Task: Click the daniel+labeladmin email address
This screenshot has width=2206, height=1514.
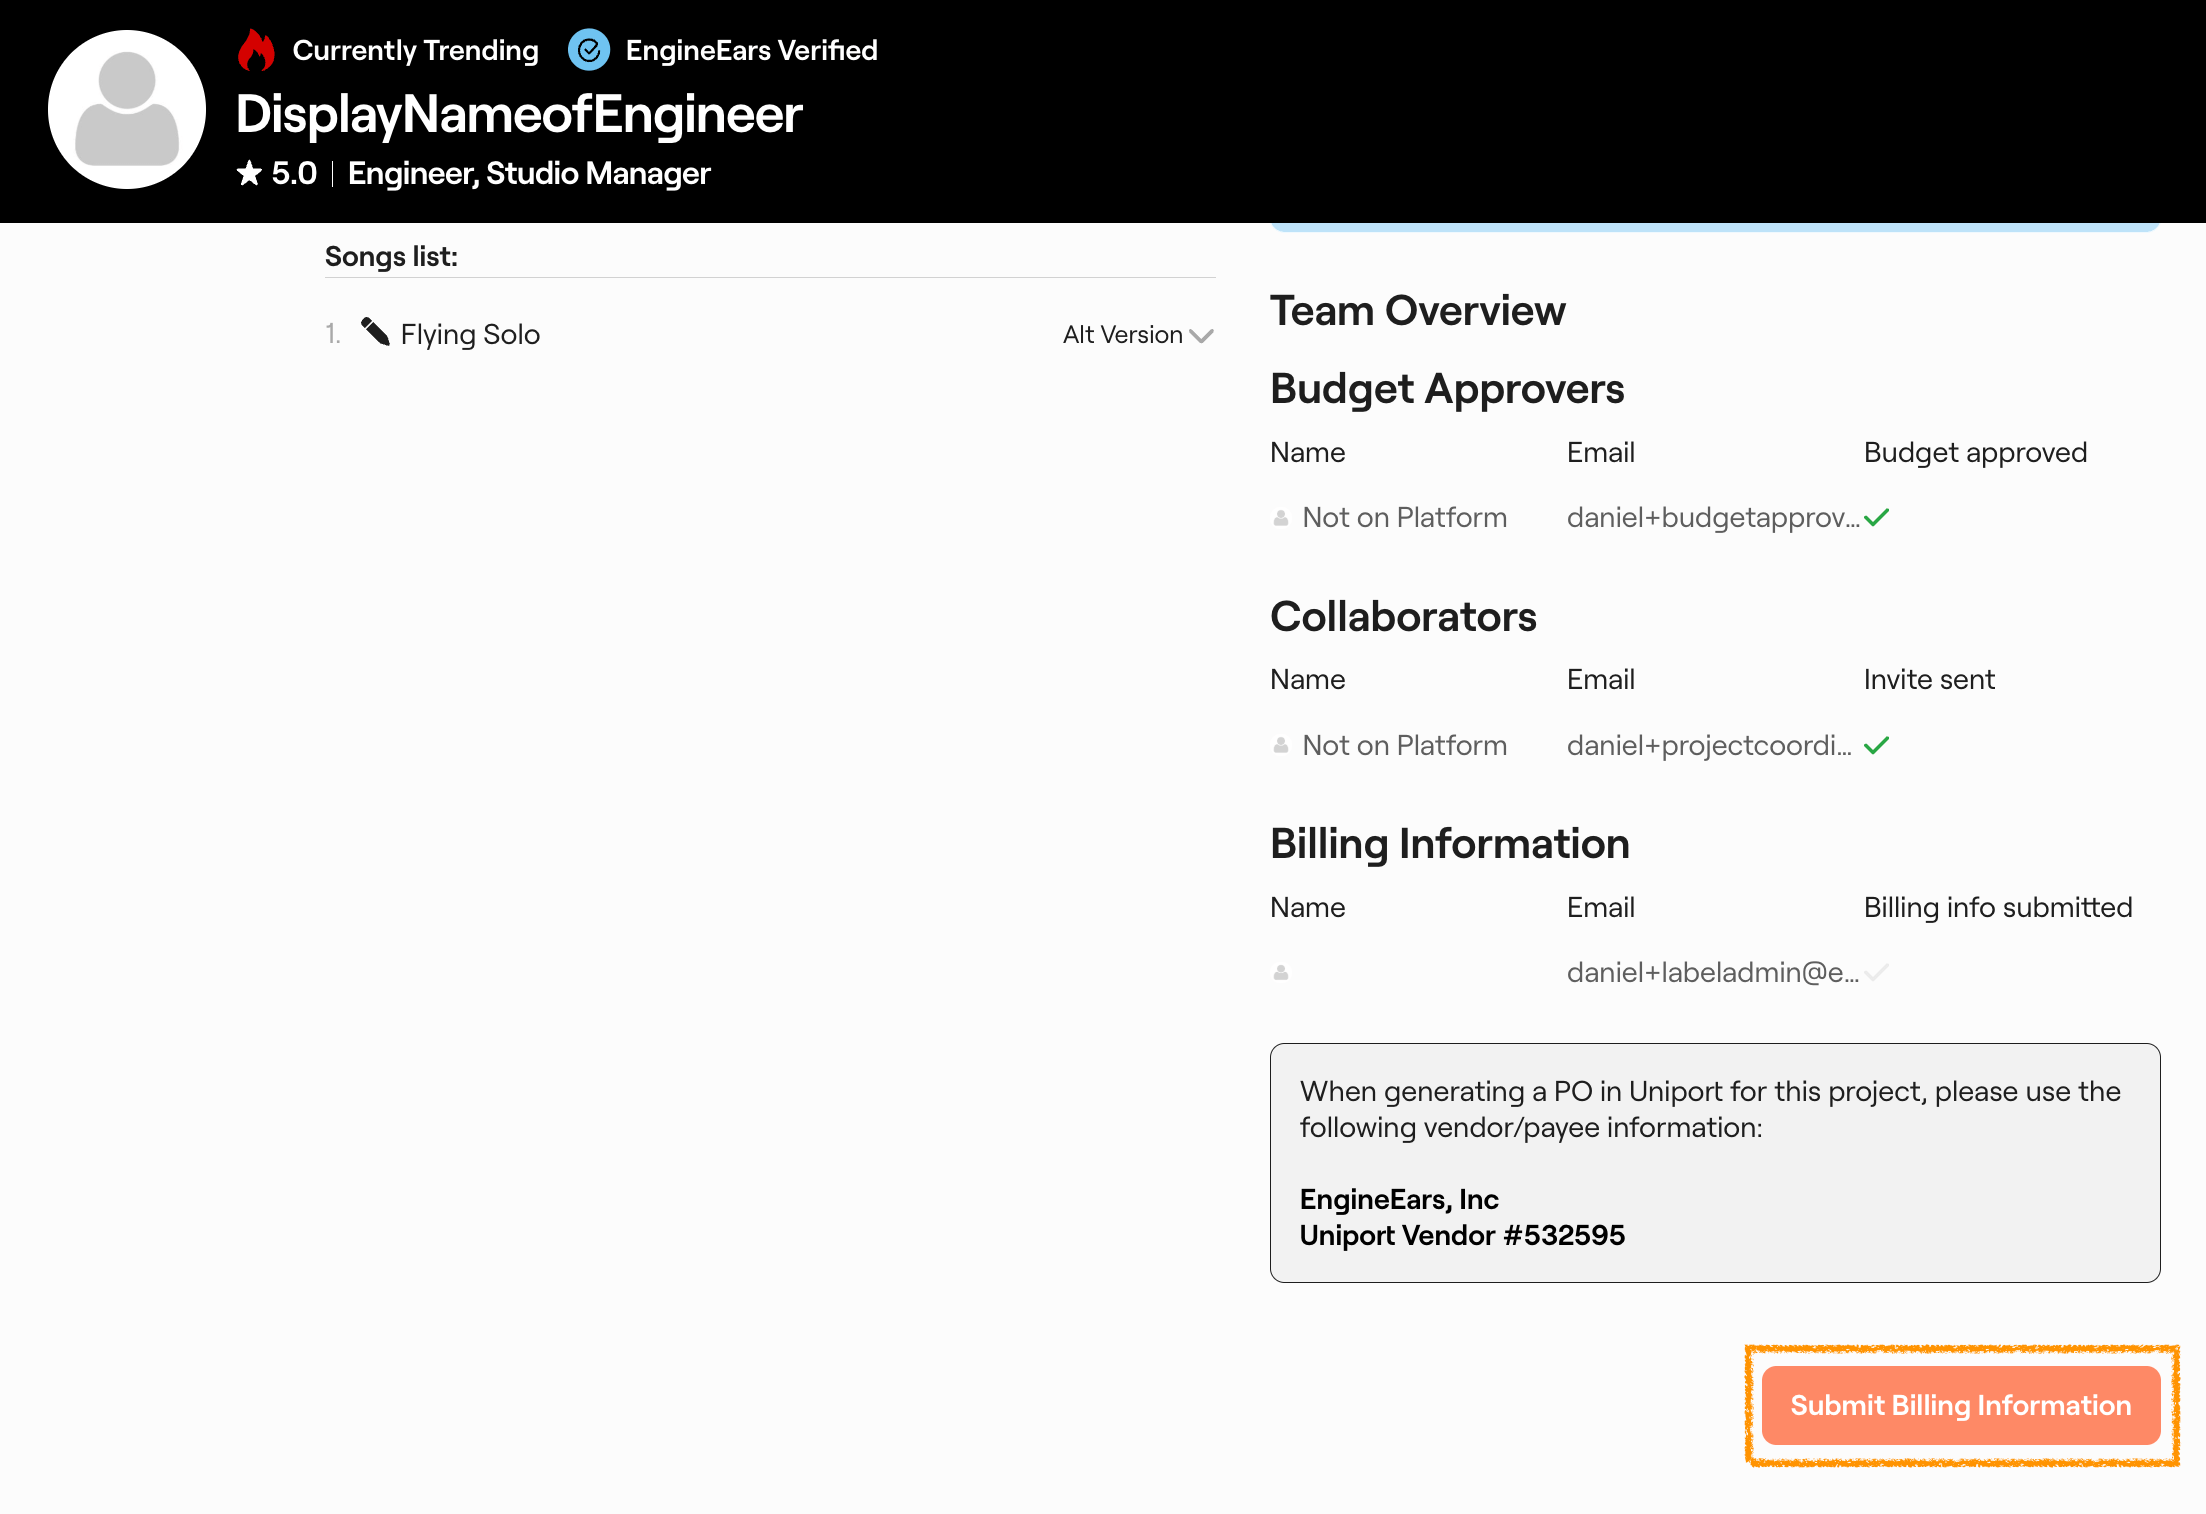Action: pyautogui.click(x=1713, y=971)
